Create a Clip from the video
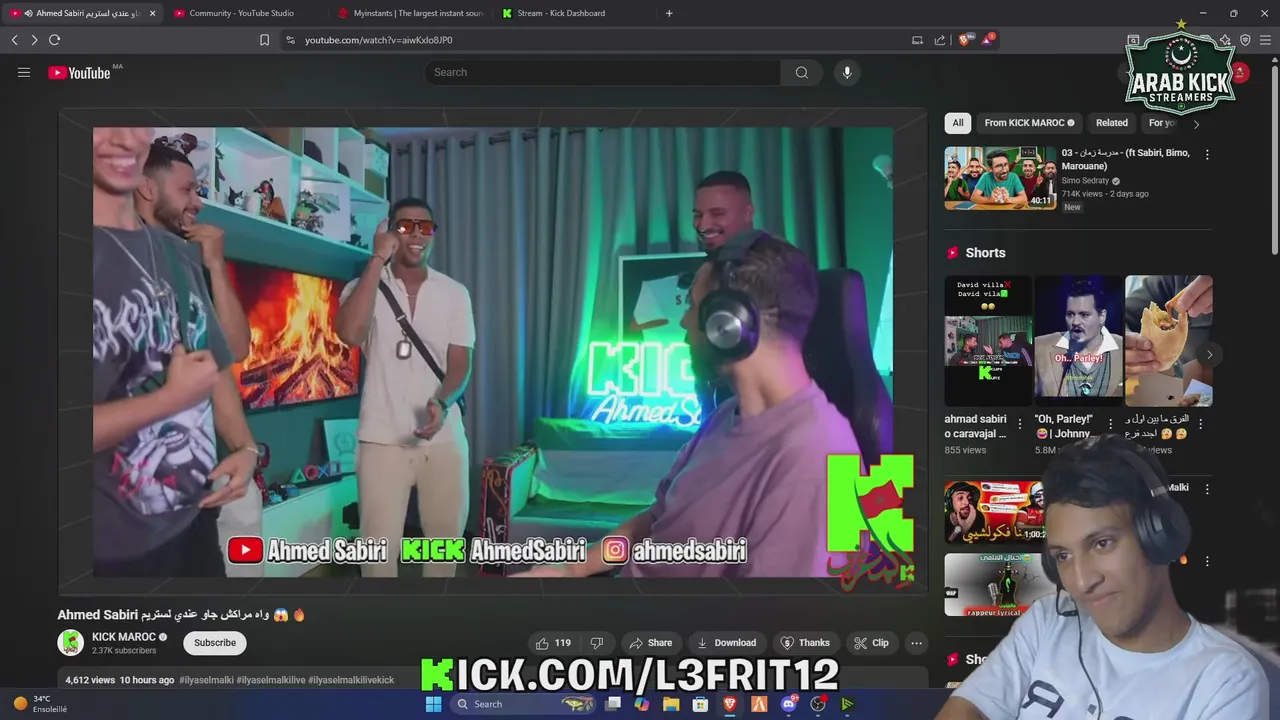Screen dimensions: 1280x720 coord(871,643)
